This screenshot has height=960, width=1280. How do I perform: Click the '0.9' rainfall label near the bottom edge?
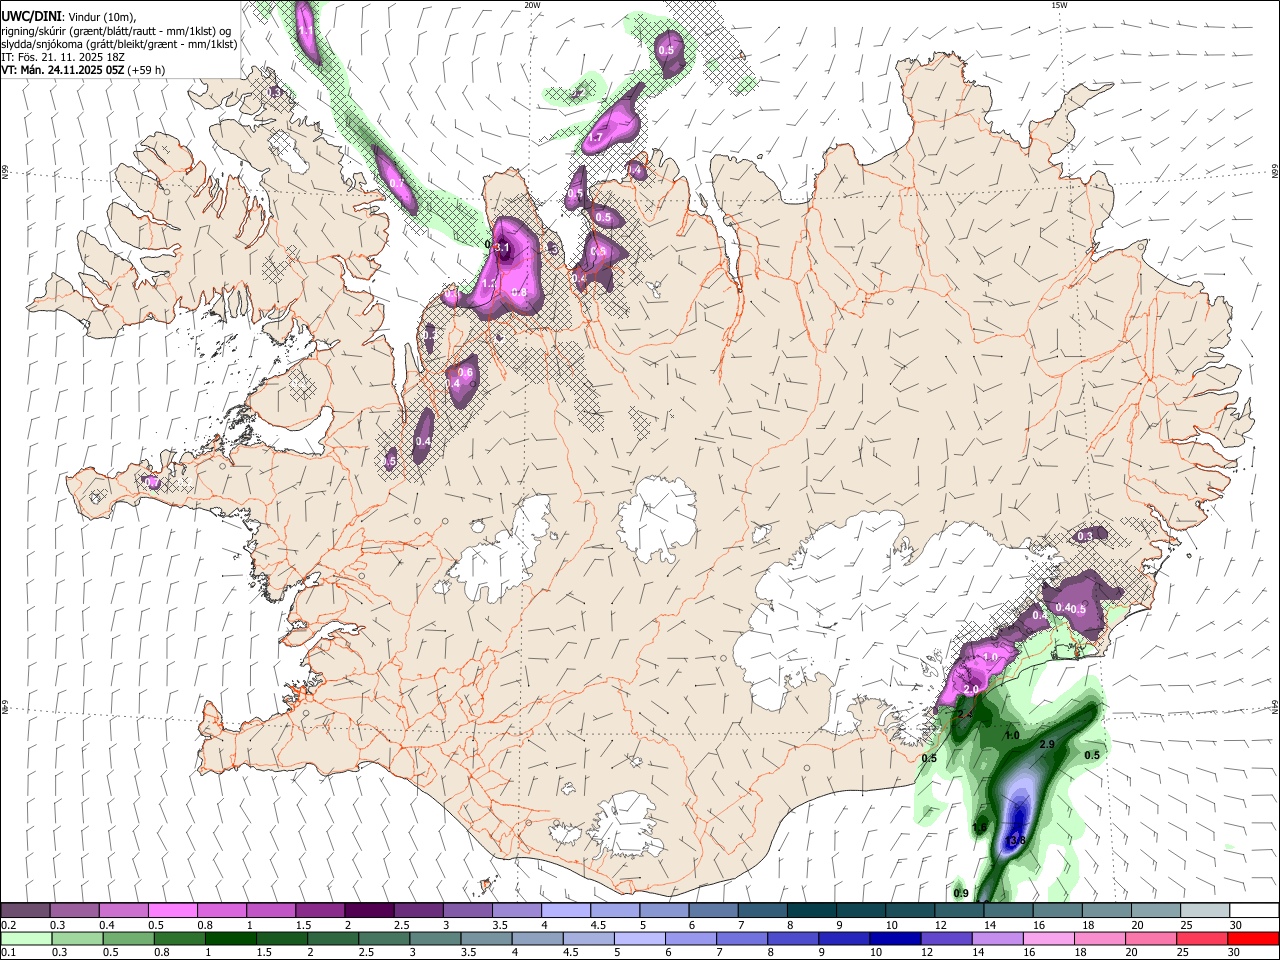point(961,893)
